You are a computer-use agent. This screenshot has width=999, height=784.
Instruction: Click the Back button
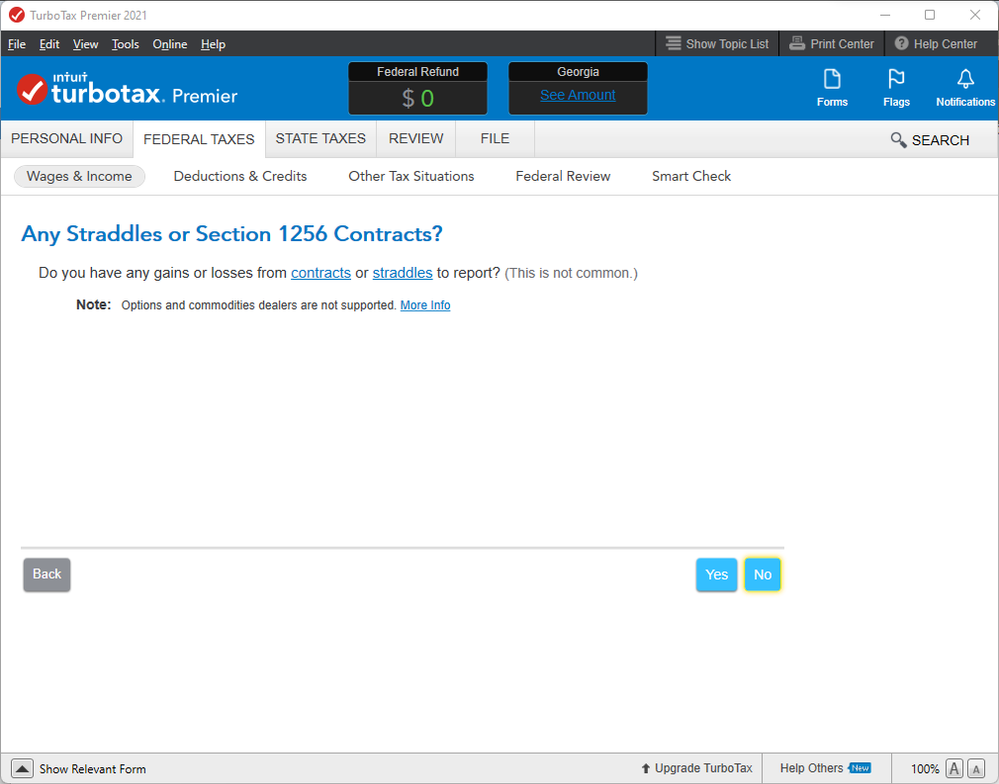click(x=47, y=574)
